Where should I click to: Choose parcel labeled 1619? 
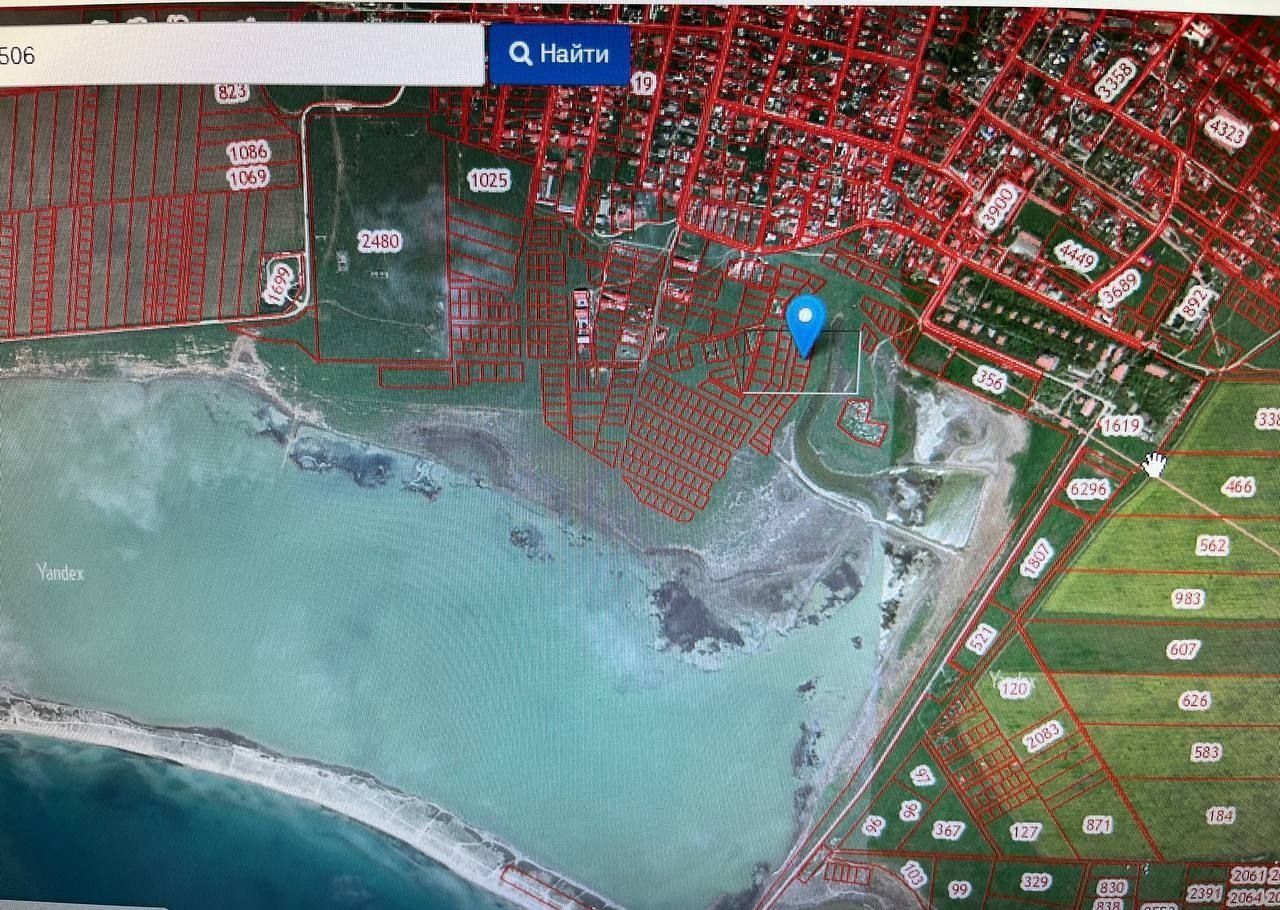tap(1120, 426)
